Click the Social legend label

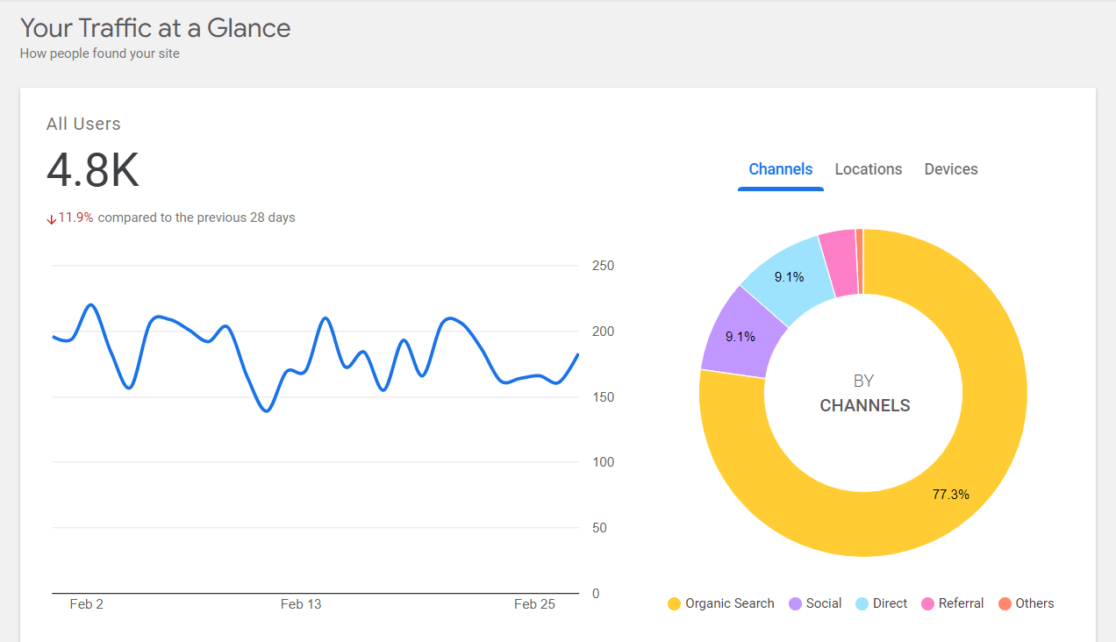pos(823,604)
